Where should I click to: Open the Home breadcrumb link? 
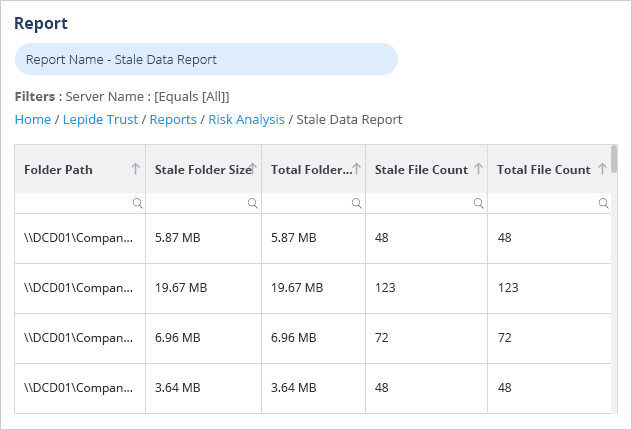tap(33, 119)
